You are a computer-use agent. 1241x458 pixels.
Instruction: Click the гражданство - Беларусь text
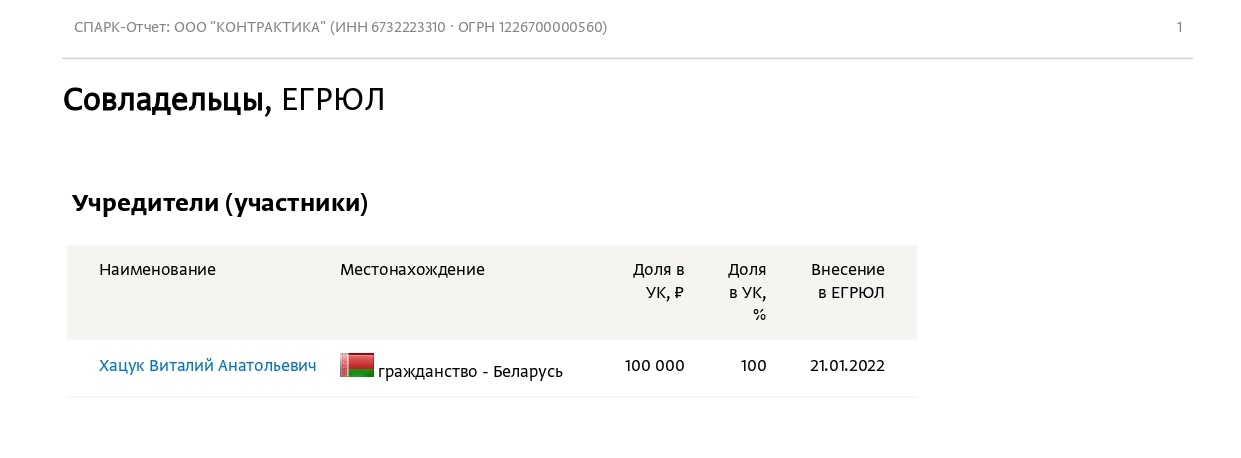[x=470, y=372]
